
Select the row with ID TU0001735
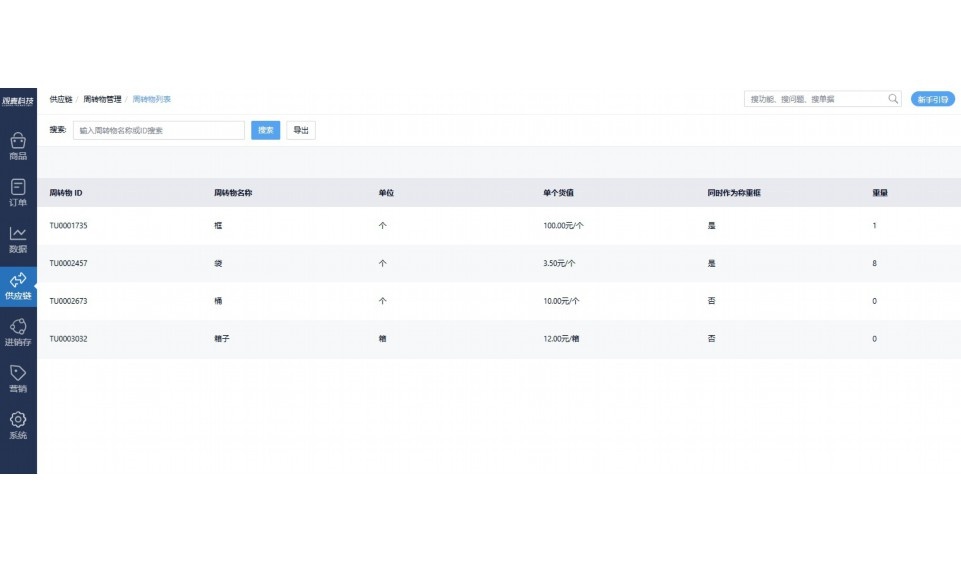(68, 226)
